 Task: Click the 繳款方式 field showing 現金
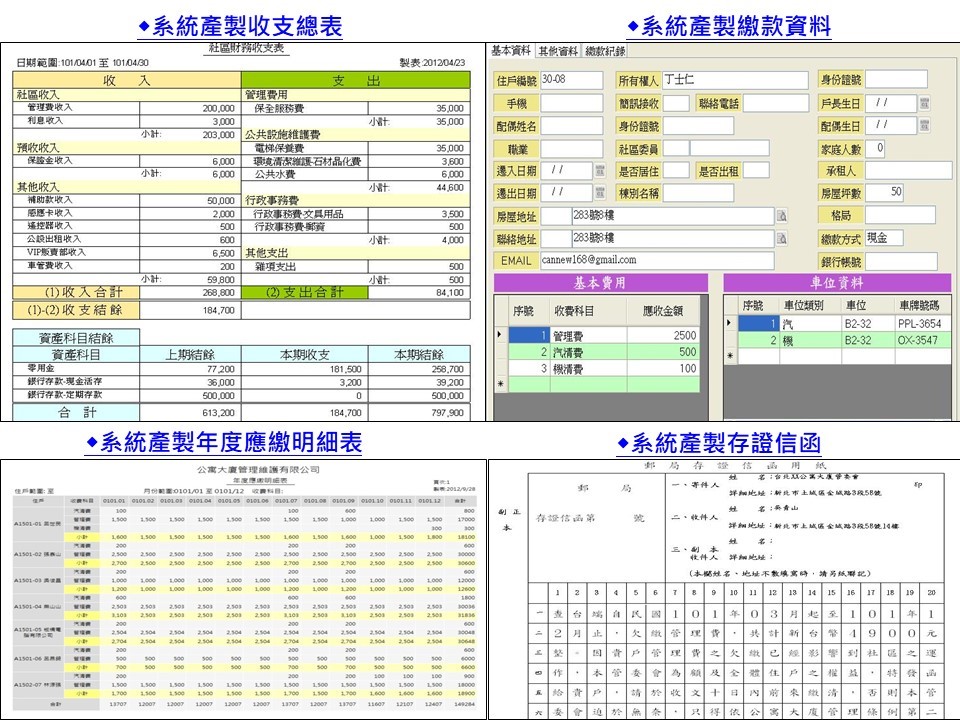coord(885,238)
